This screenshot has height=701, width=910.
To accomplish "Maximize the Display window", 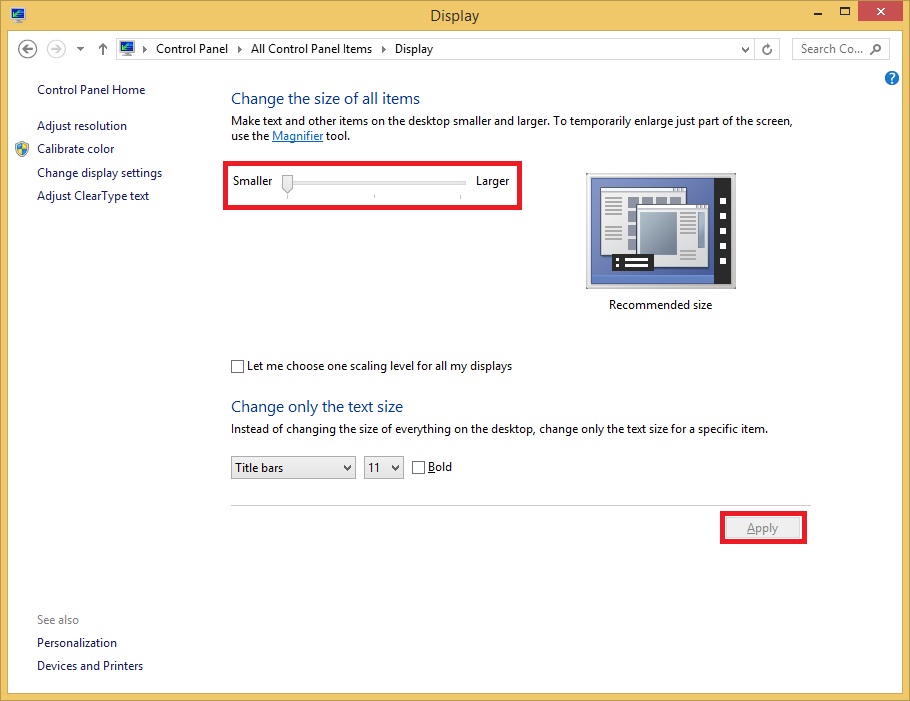I will click(x=845, y=12).
